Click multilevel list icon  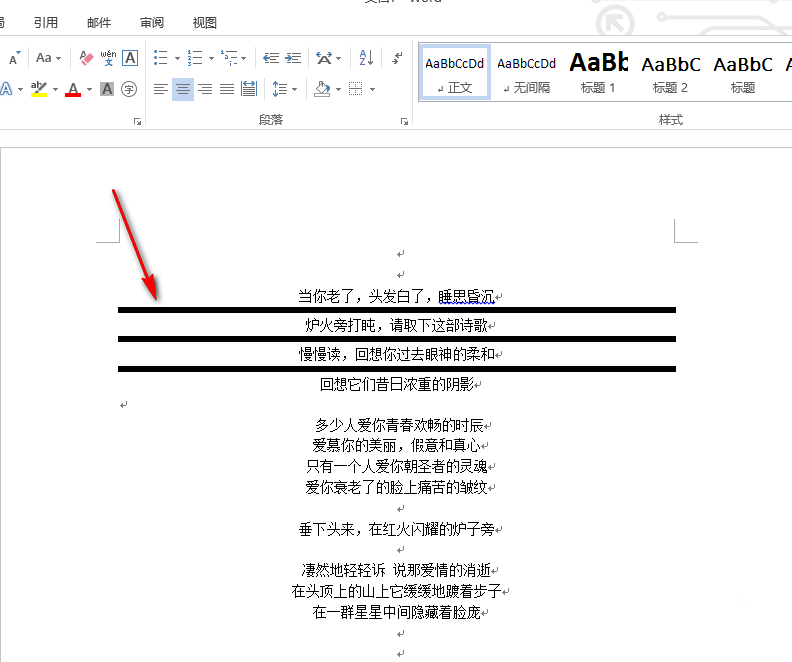(229, 58)
